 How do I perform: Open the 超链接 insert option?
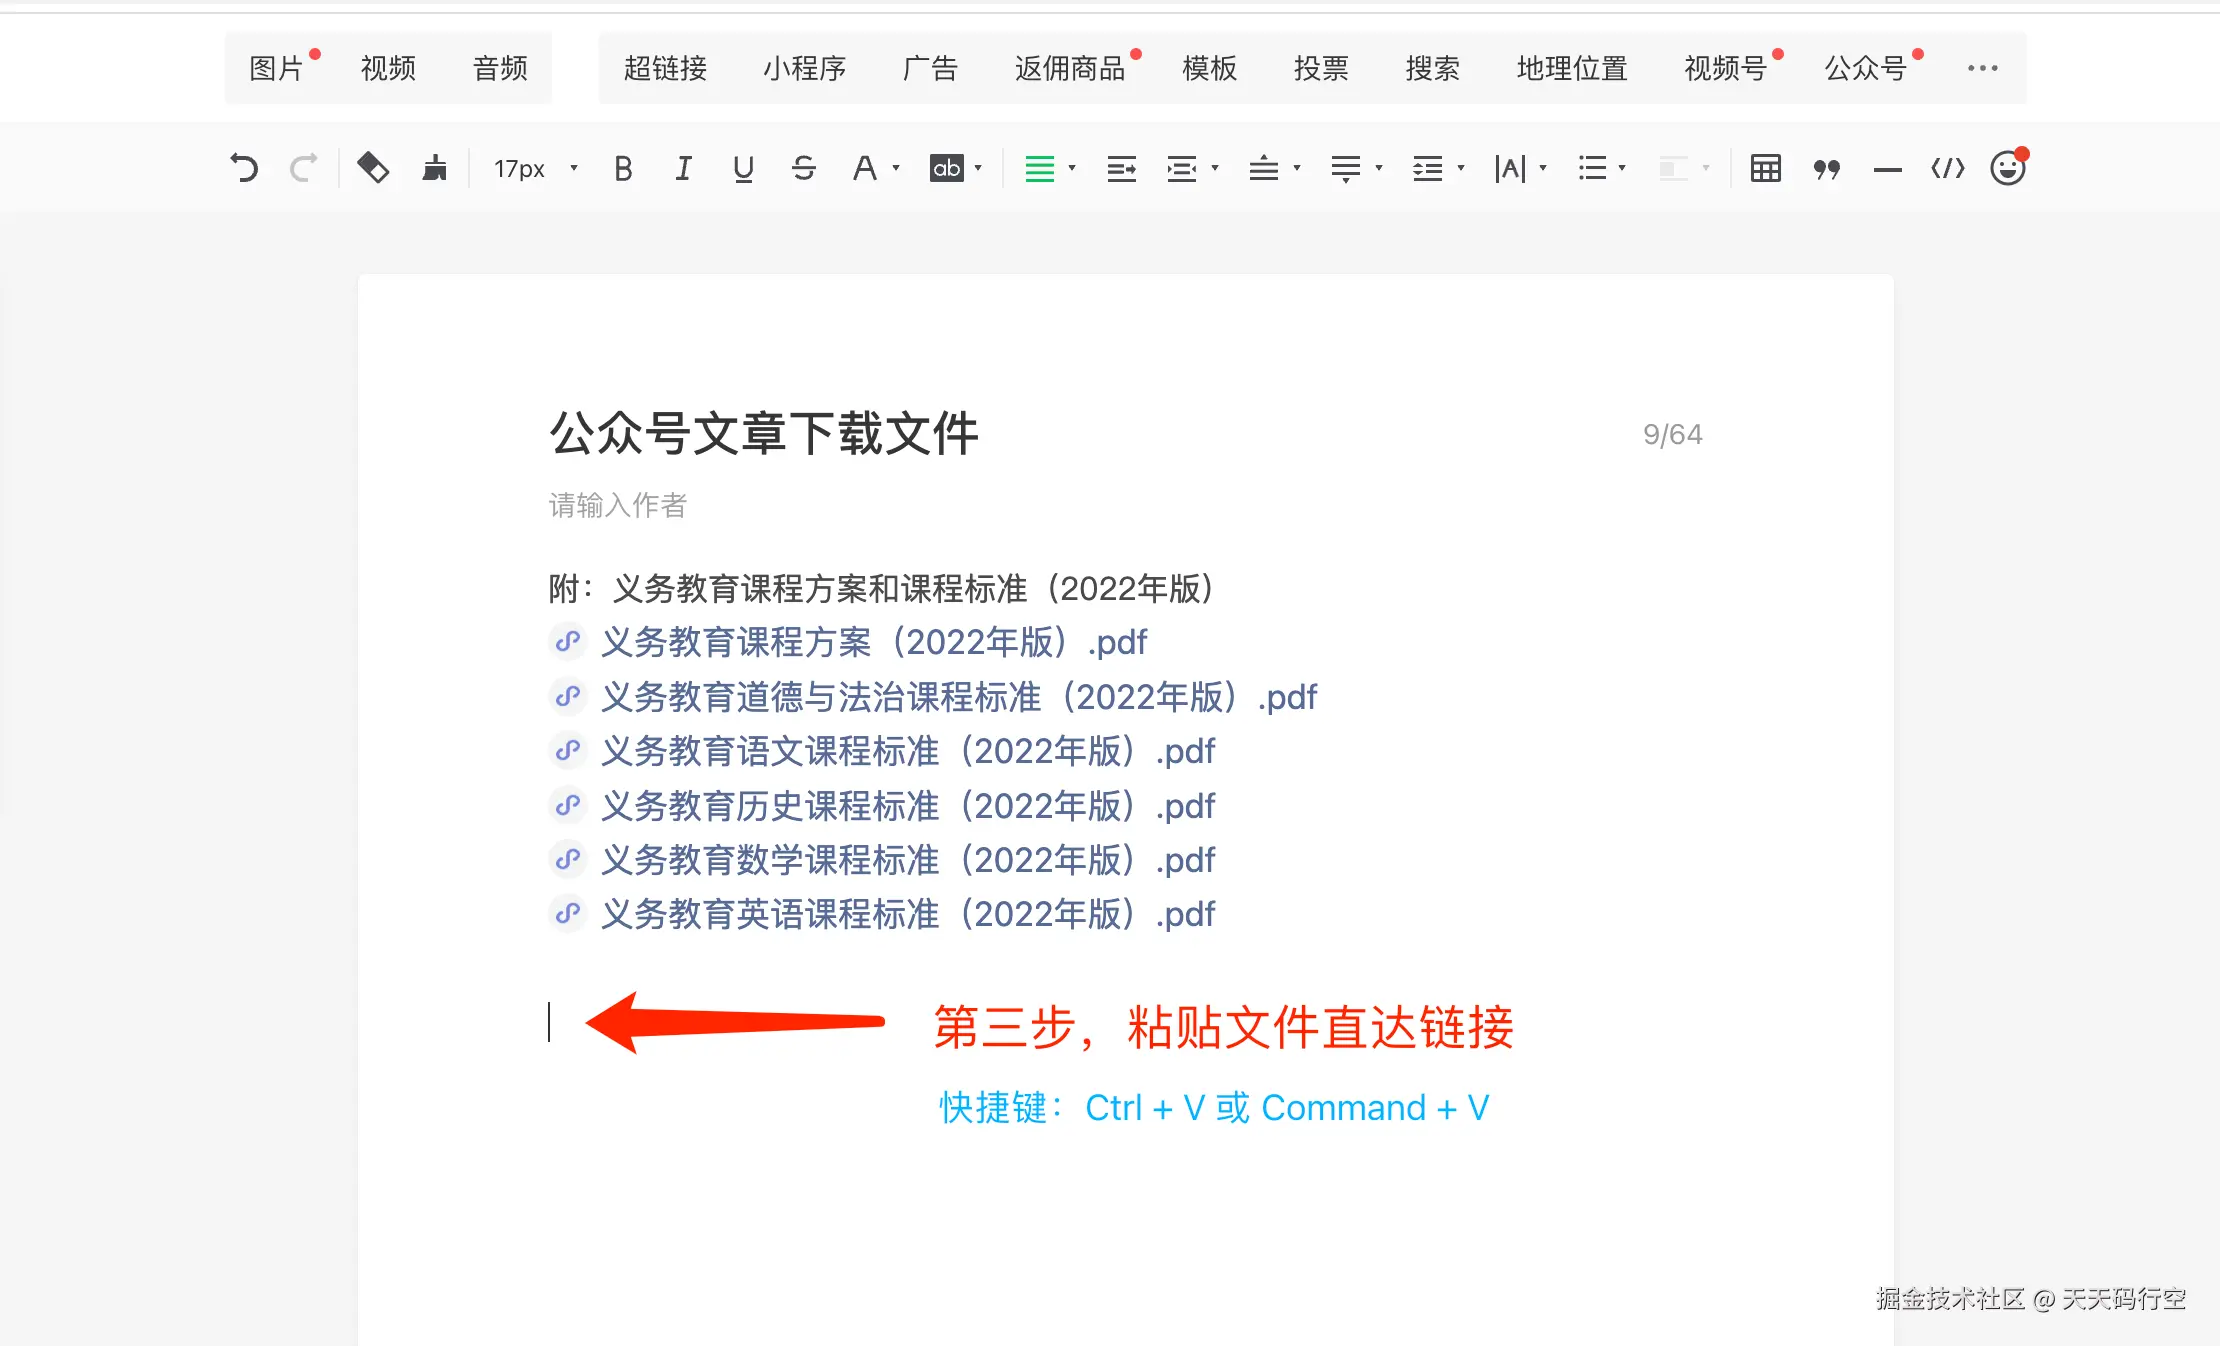coord(665,68)
